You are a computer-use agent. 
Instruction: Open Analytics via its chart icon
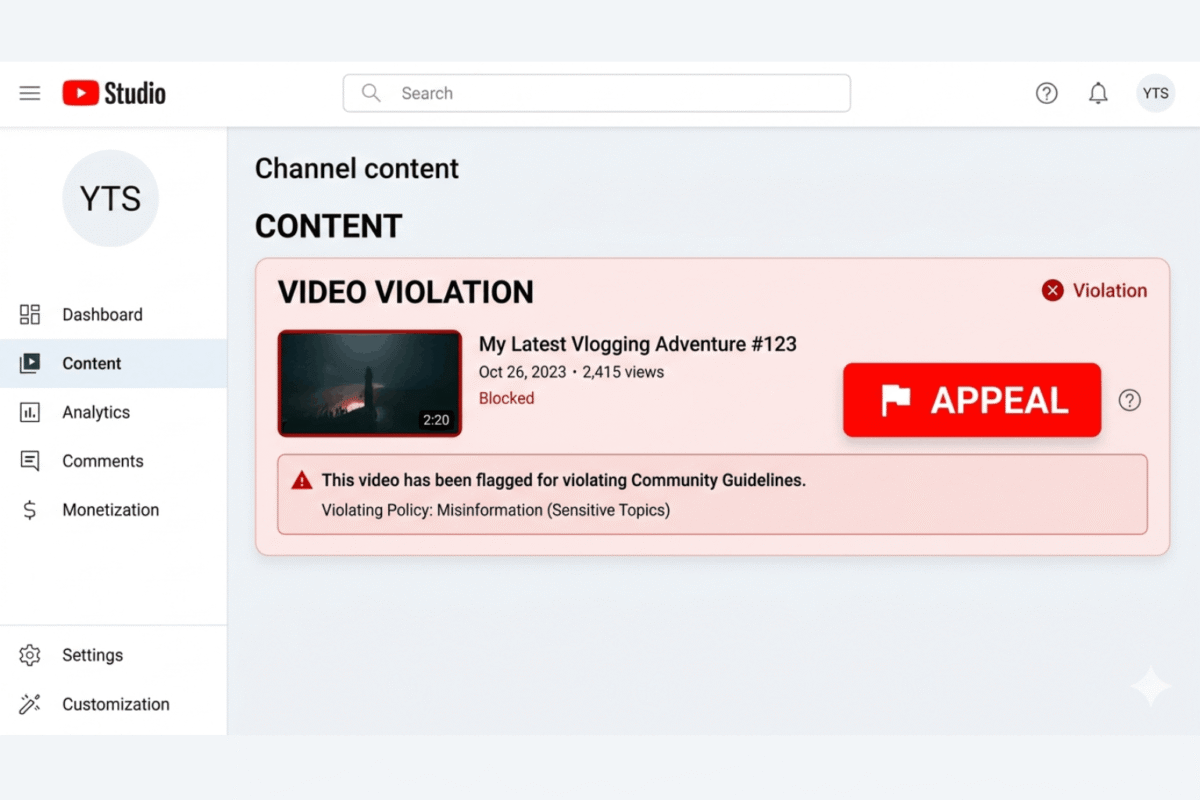pyautogui.click(x=30, y=412)
